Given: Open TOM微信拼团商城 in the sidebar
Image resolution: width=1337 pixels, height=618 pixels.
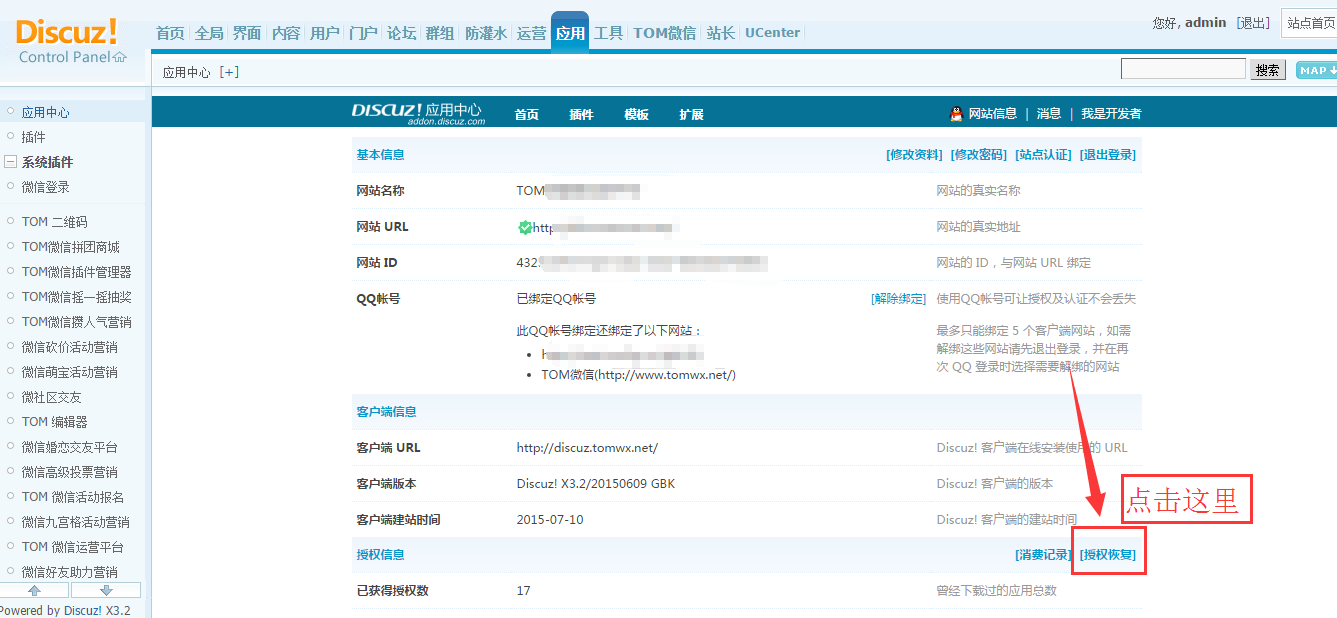Looking at the screenshot, I should pos(70,247).
